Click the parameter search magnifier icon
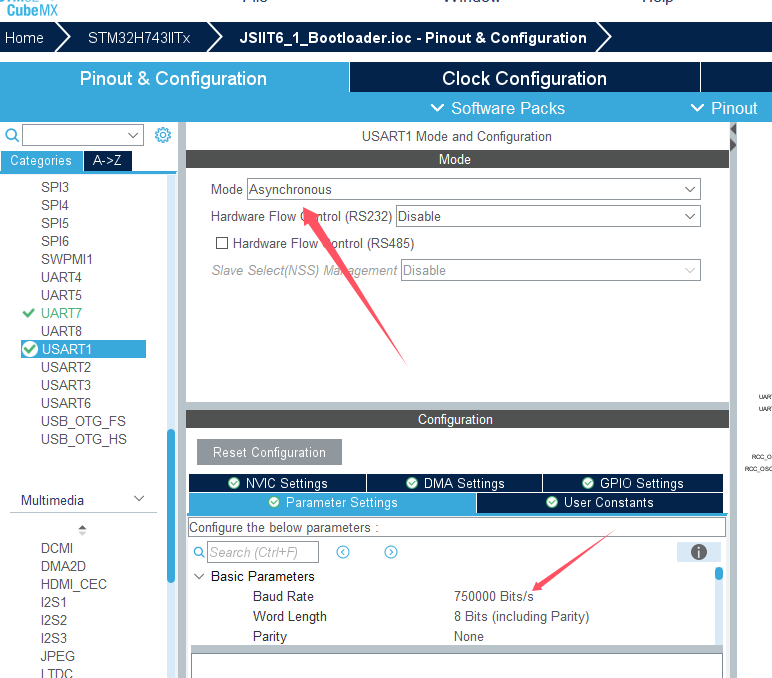Image resolution: width=772 pixels, height=678 pixels. [199, 552]
